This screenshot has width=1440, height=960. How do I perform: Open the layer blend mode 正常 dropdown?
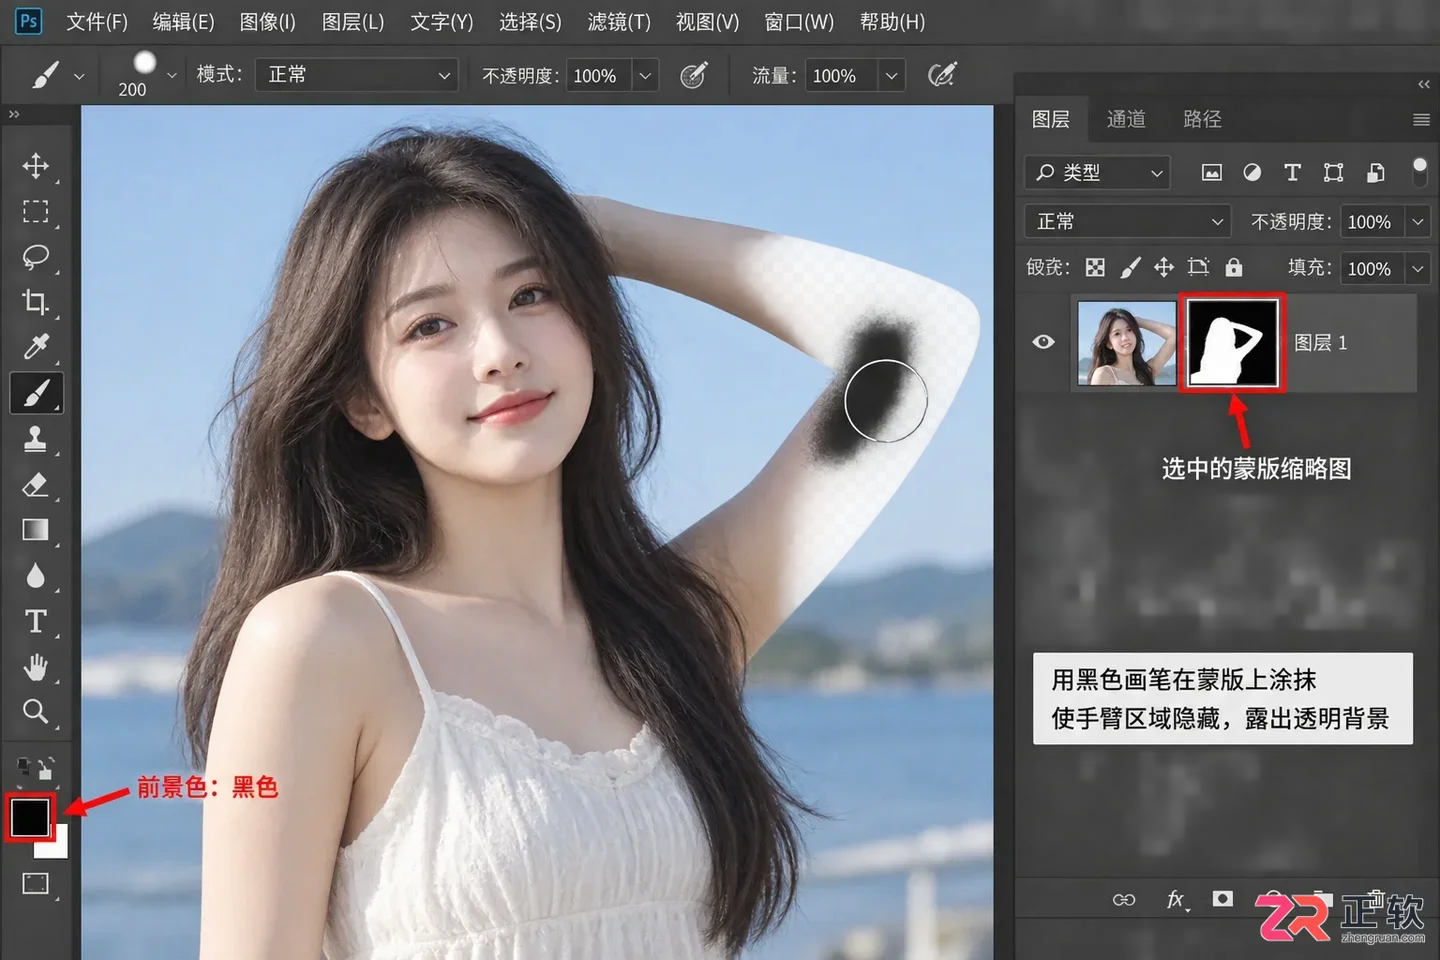pyautogui.click(x=1128, y=221)
